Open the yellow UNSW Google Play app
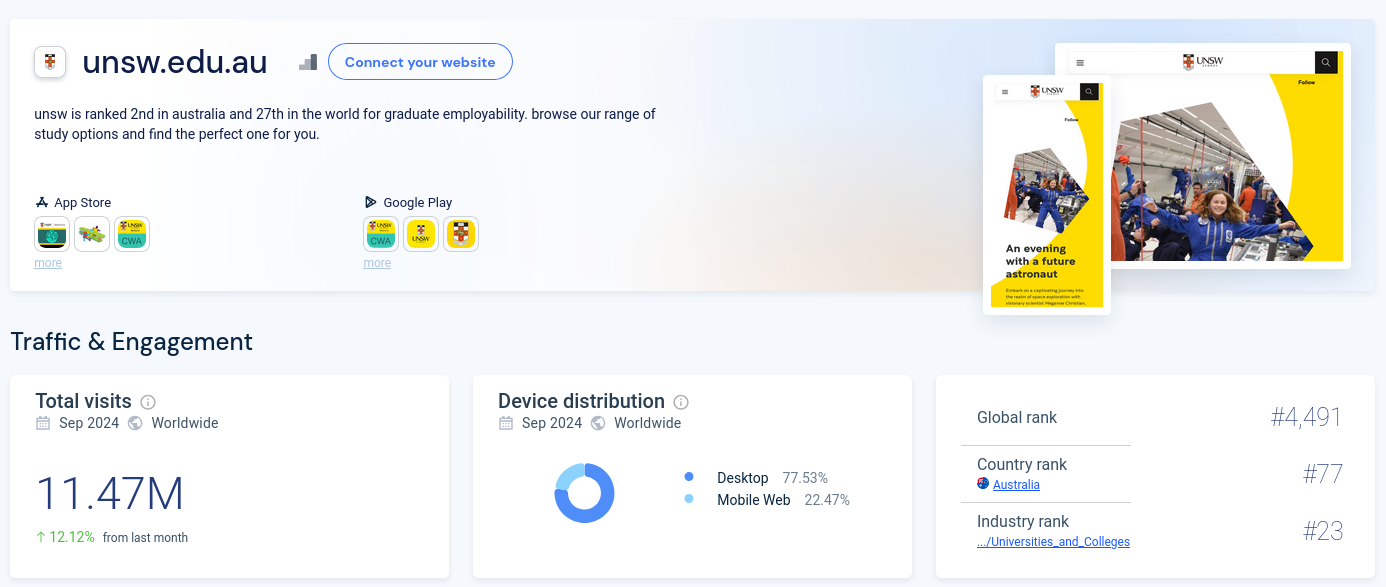1386x587 pixels. coord(421,234)
